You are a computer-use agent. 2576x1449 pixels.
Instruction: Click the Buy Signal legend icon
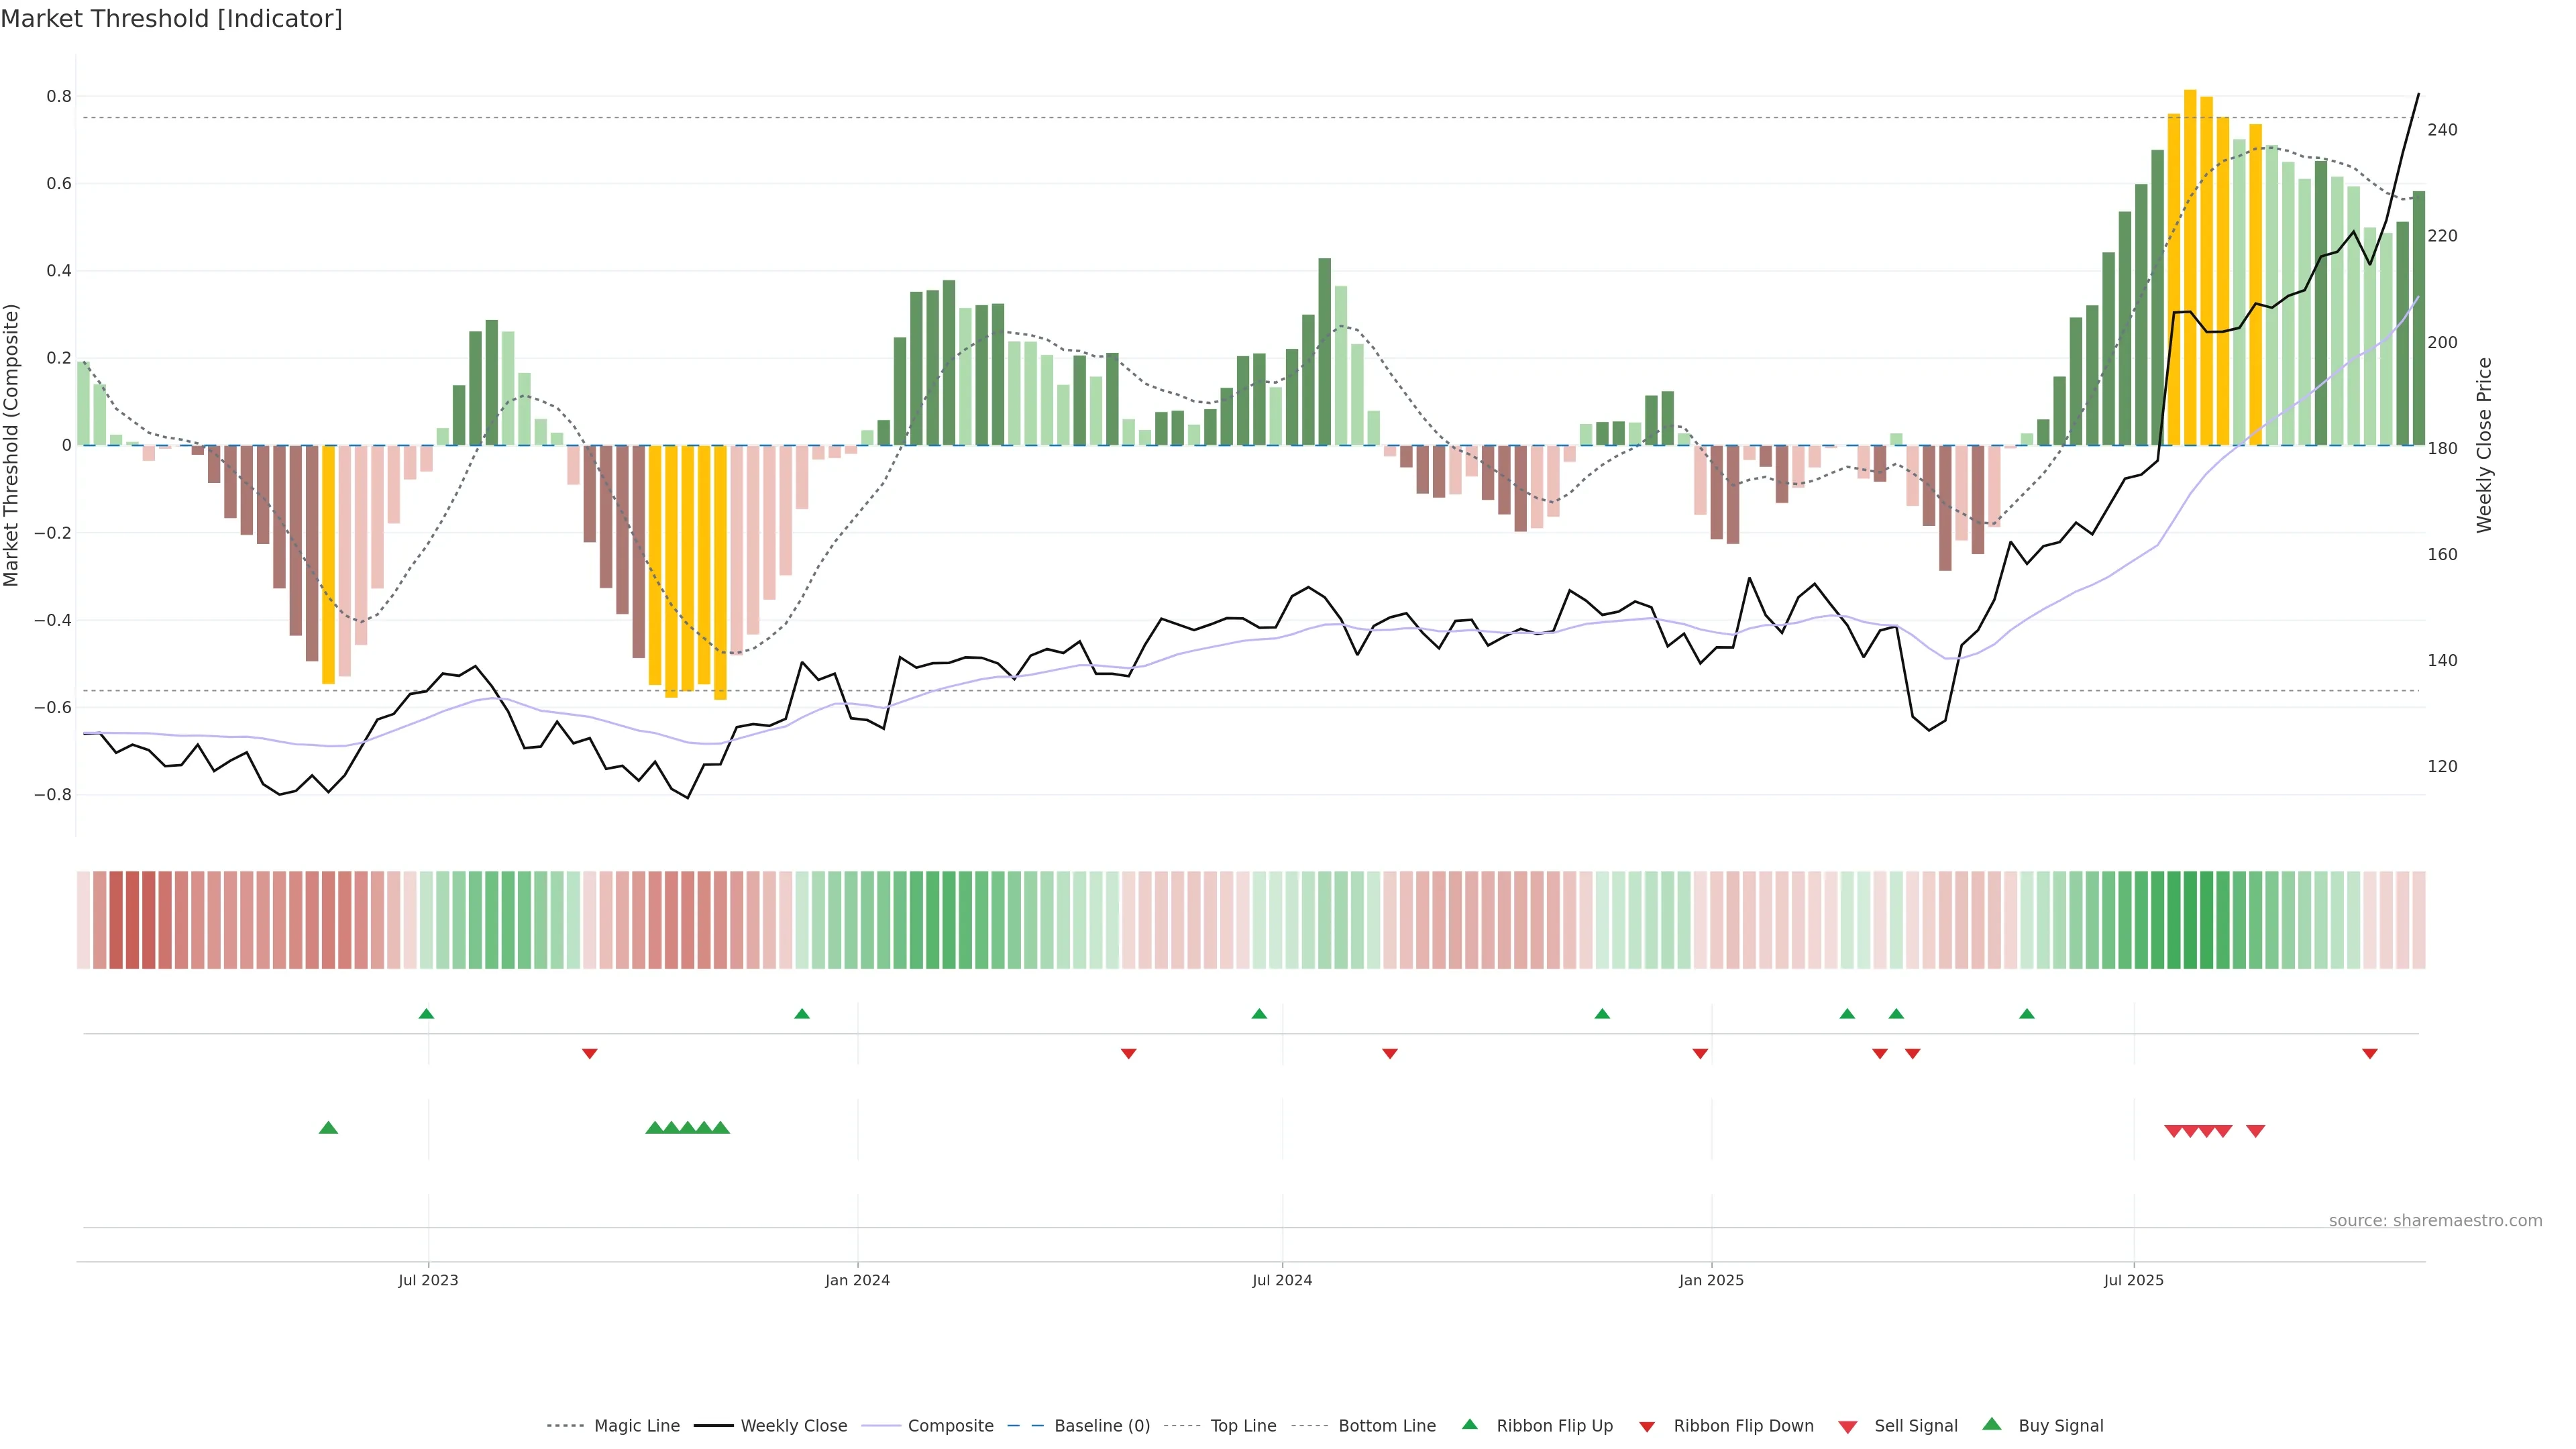click(1992, 1424)
